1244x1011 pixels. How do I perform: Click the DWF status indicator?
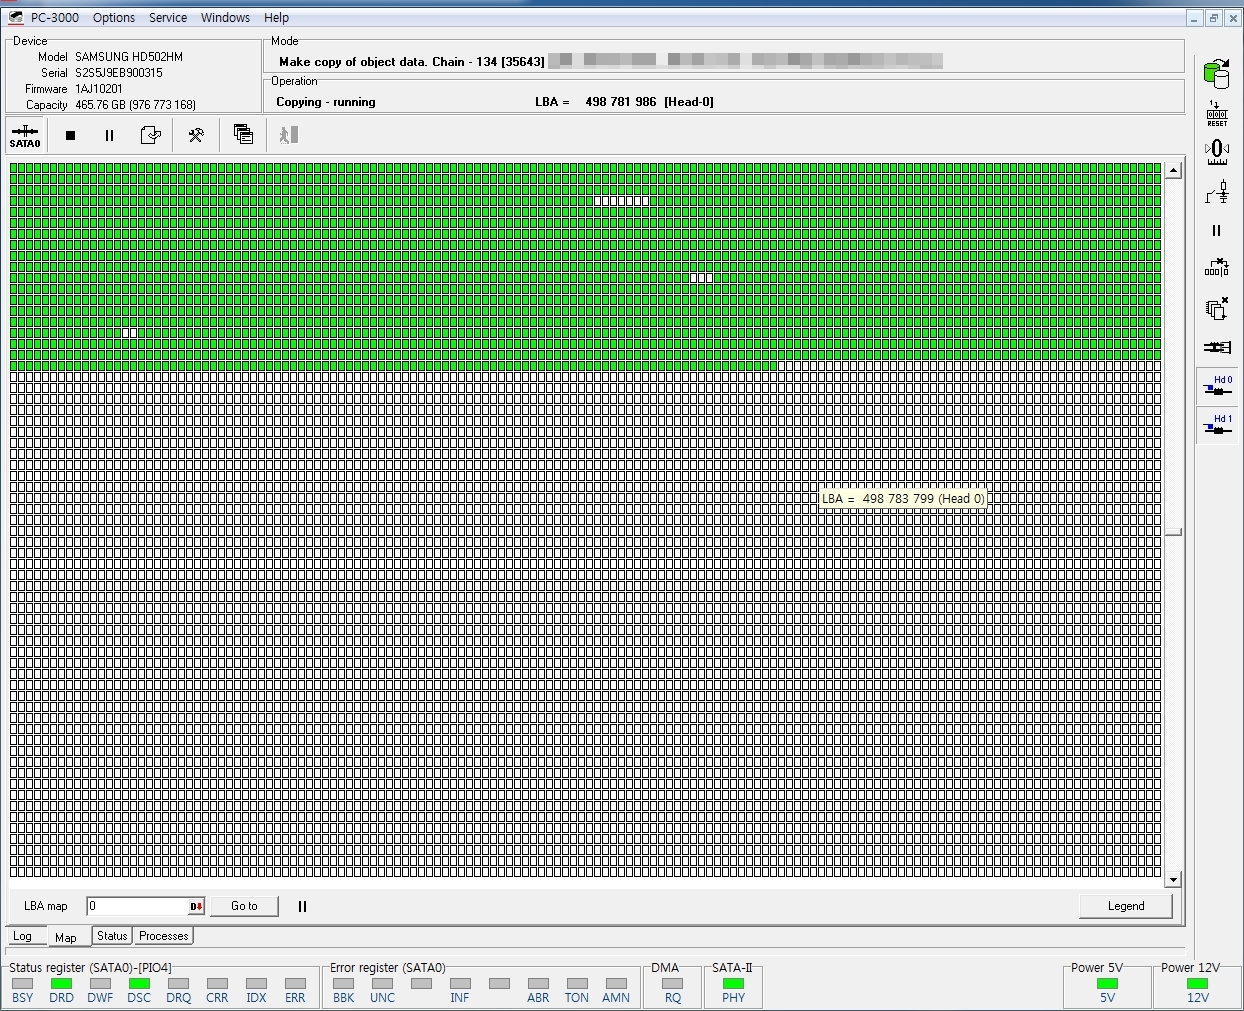tap(101, 984)
